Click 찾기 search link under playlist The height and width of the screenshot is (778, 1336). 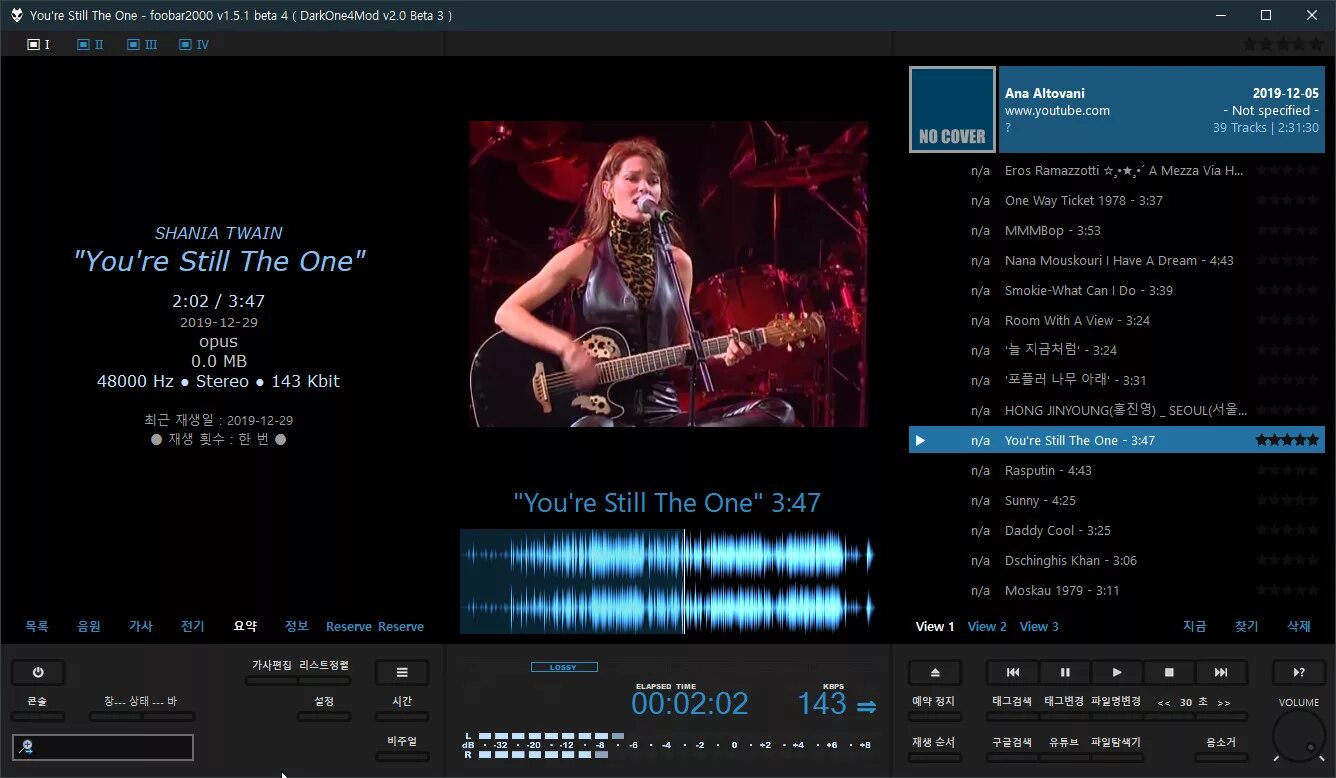pyautogui.click(x=1247, y=626)
